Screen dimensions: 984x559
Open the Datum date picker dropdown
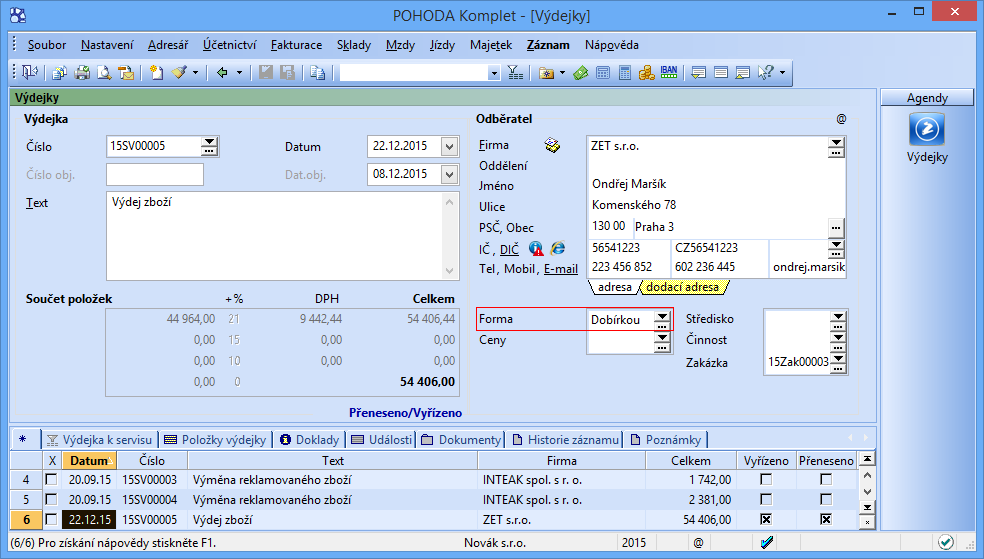pyautogui.click(x=449, y=147)
